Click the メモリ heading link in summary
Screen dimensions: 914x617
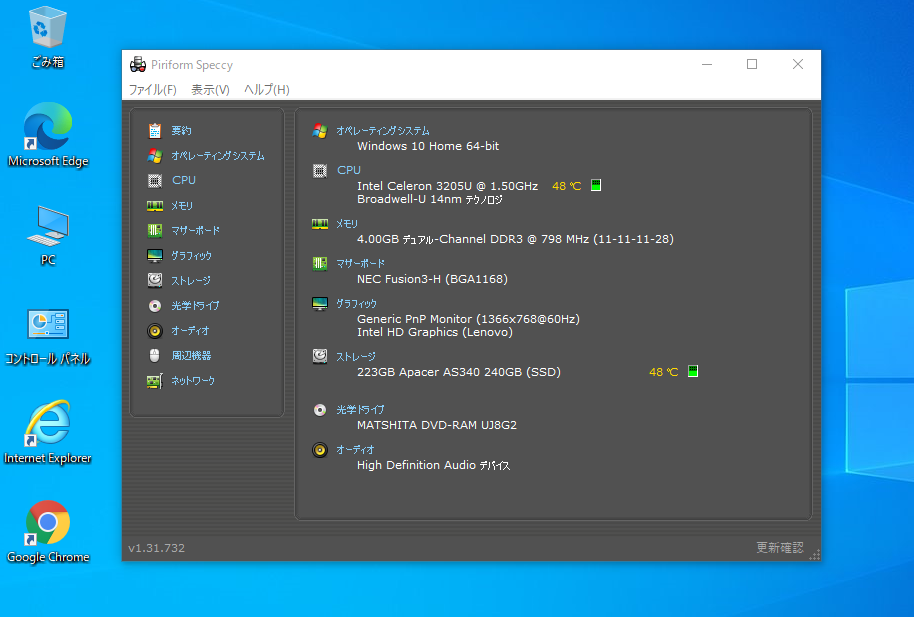pyautogui.click(x=347, y=224)
